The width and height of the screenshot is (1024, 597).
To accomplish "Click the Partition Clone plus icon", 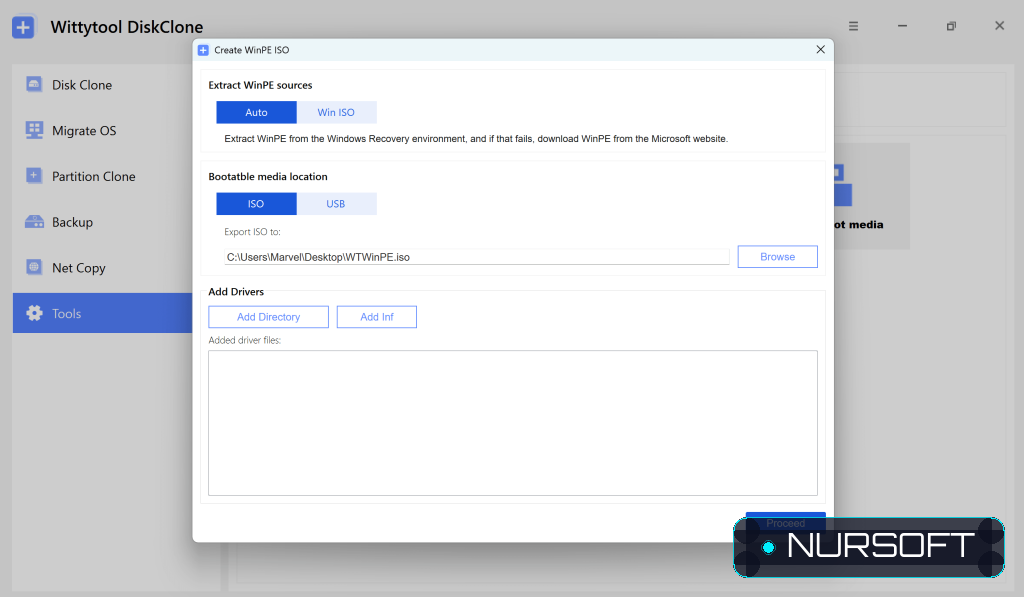I will point(34,176).
